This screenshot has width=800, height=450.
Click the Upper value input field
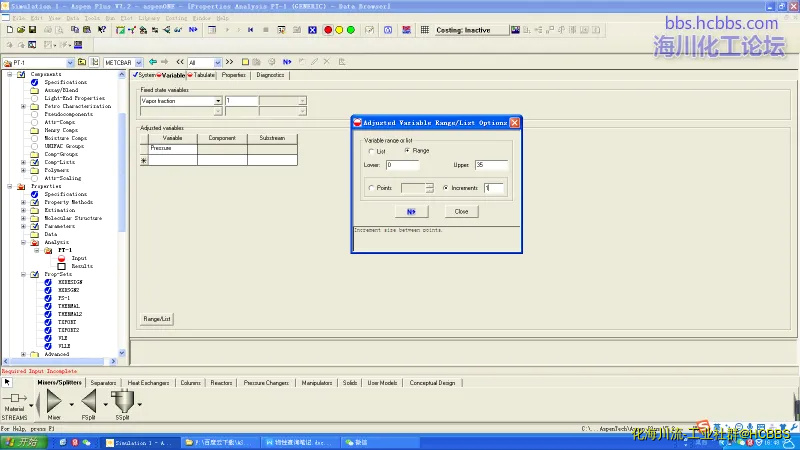click(x=491, y=165)
